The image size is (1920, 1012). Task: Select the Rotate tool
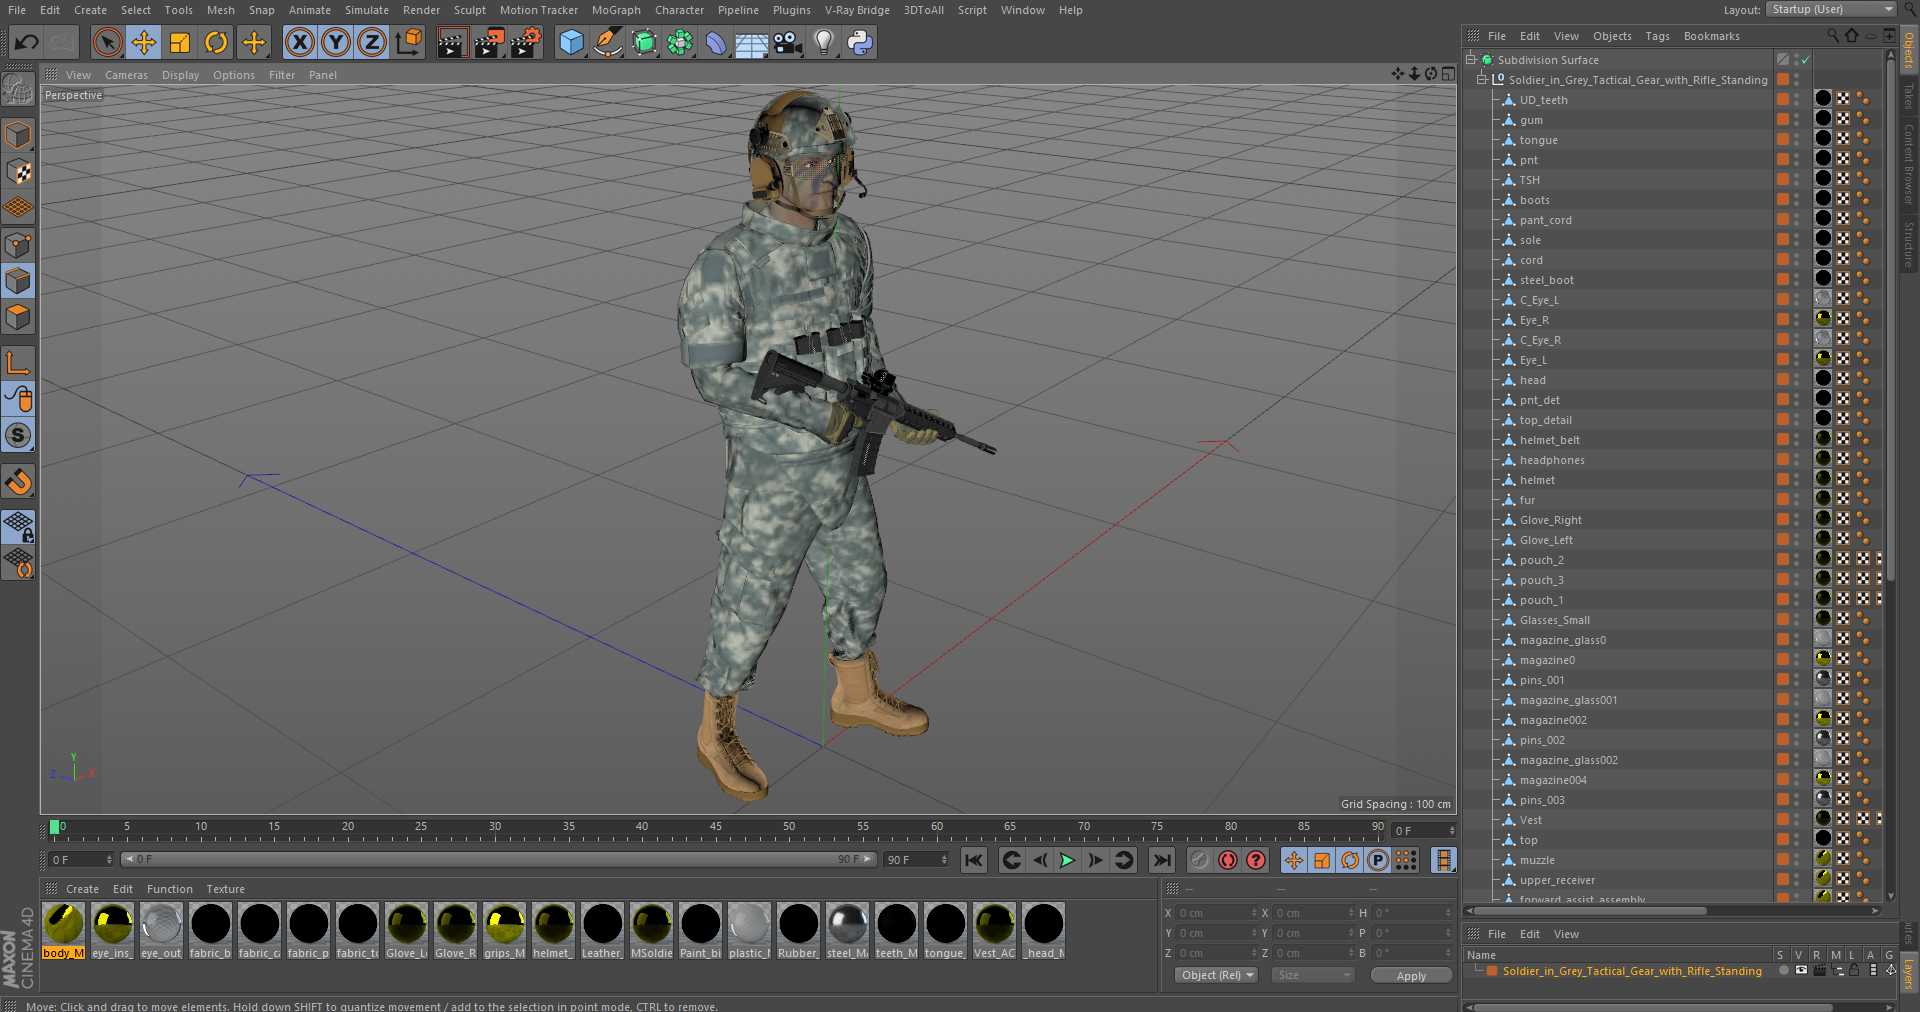coord(216,42)
